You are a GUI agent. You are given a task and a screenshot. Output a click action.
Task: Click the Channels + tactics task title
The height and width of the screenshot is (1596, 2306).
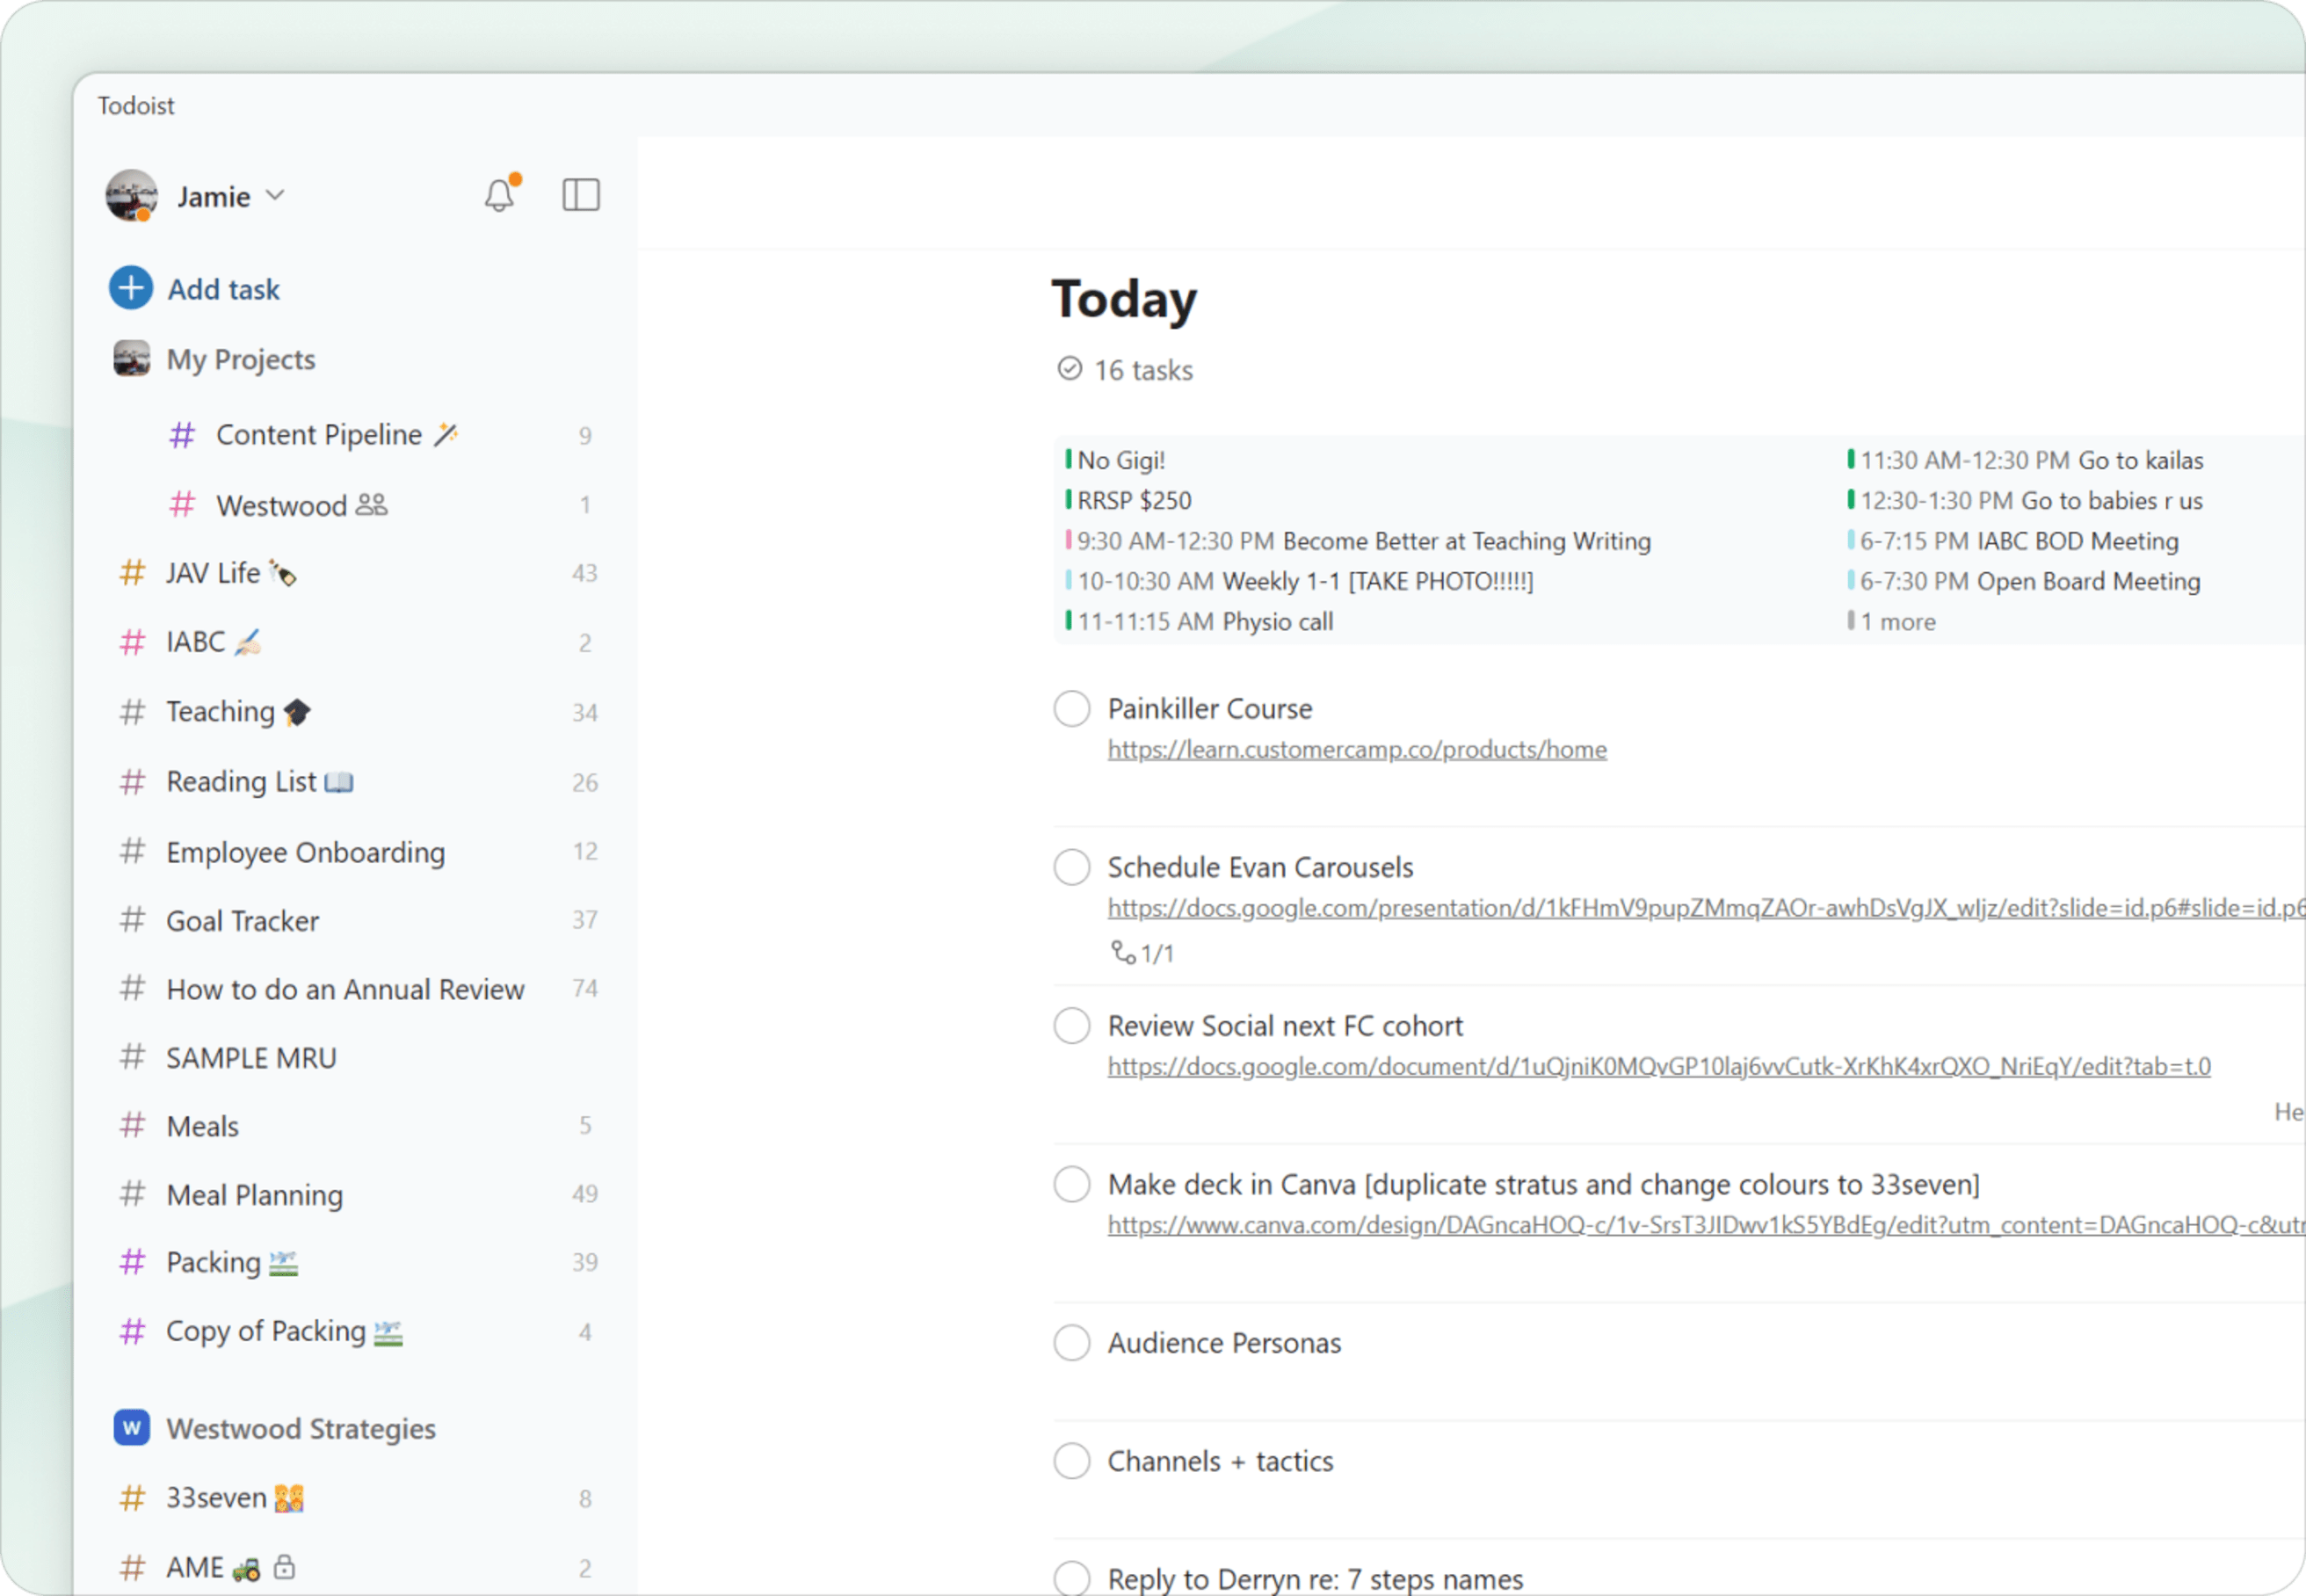(x=1220, y=1461)
